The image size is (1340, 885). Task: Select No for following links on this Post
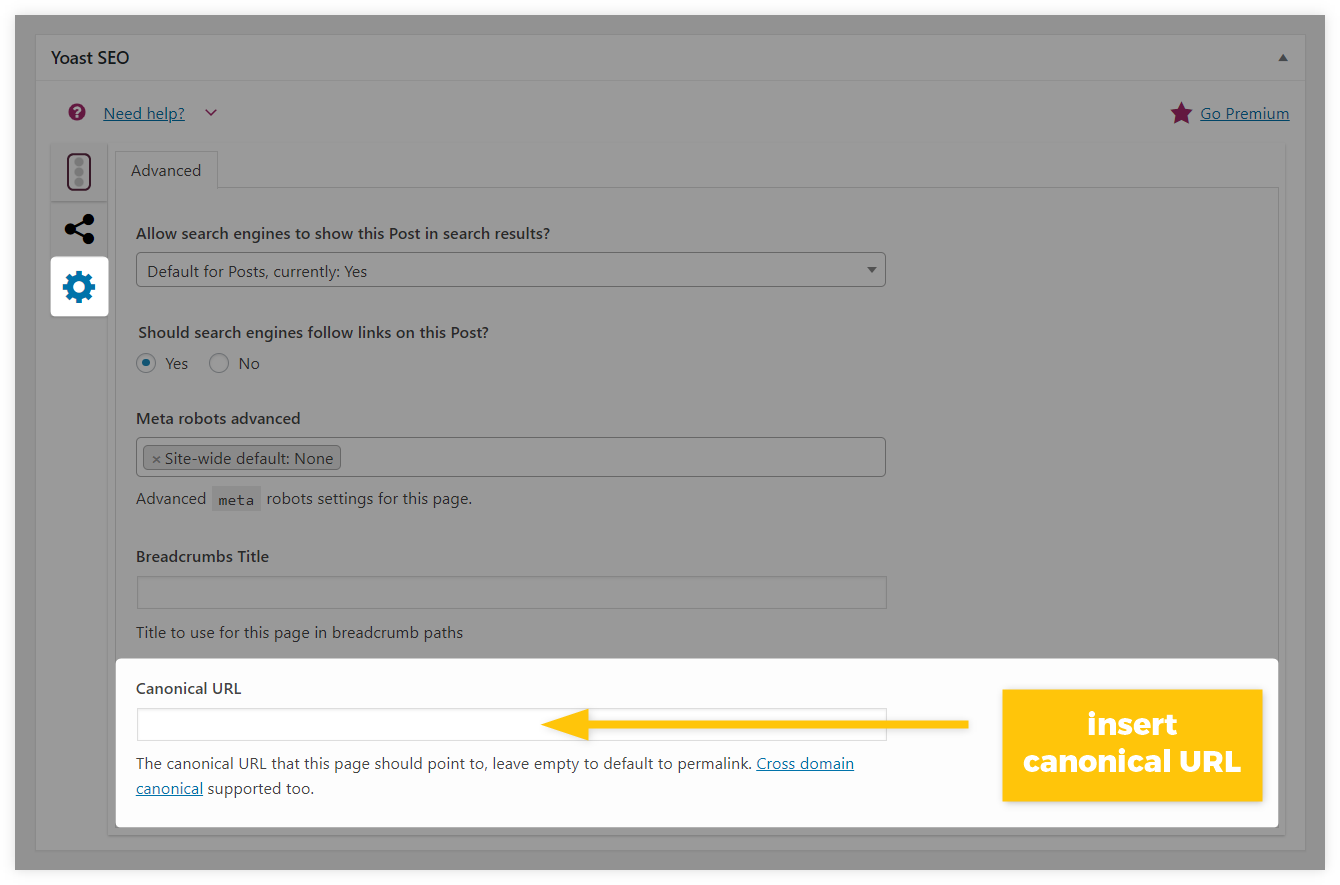point(219,363)
